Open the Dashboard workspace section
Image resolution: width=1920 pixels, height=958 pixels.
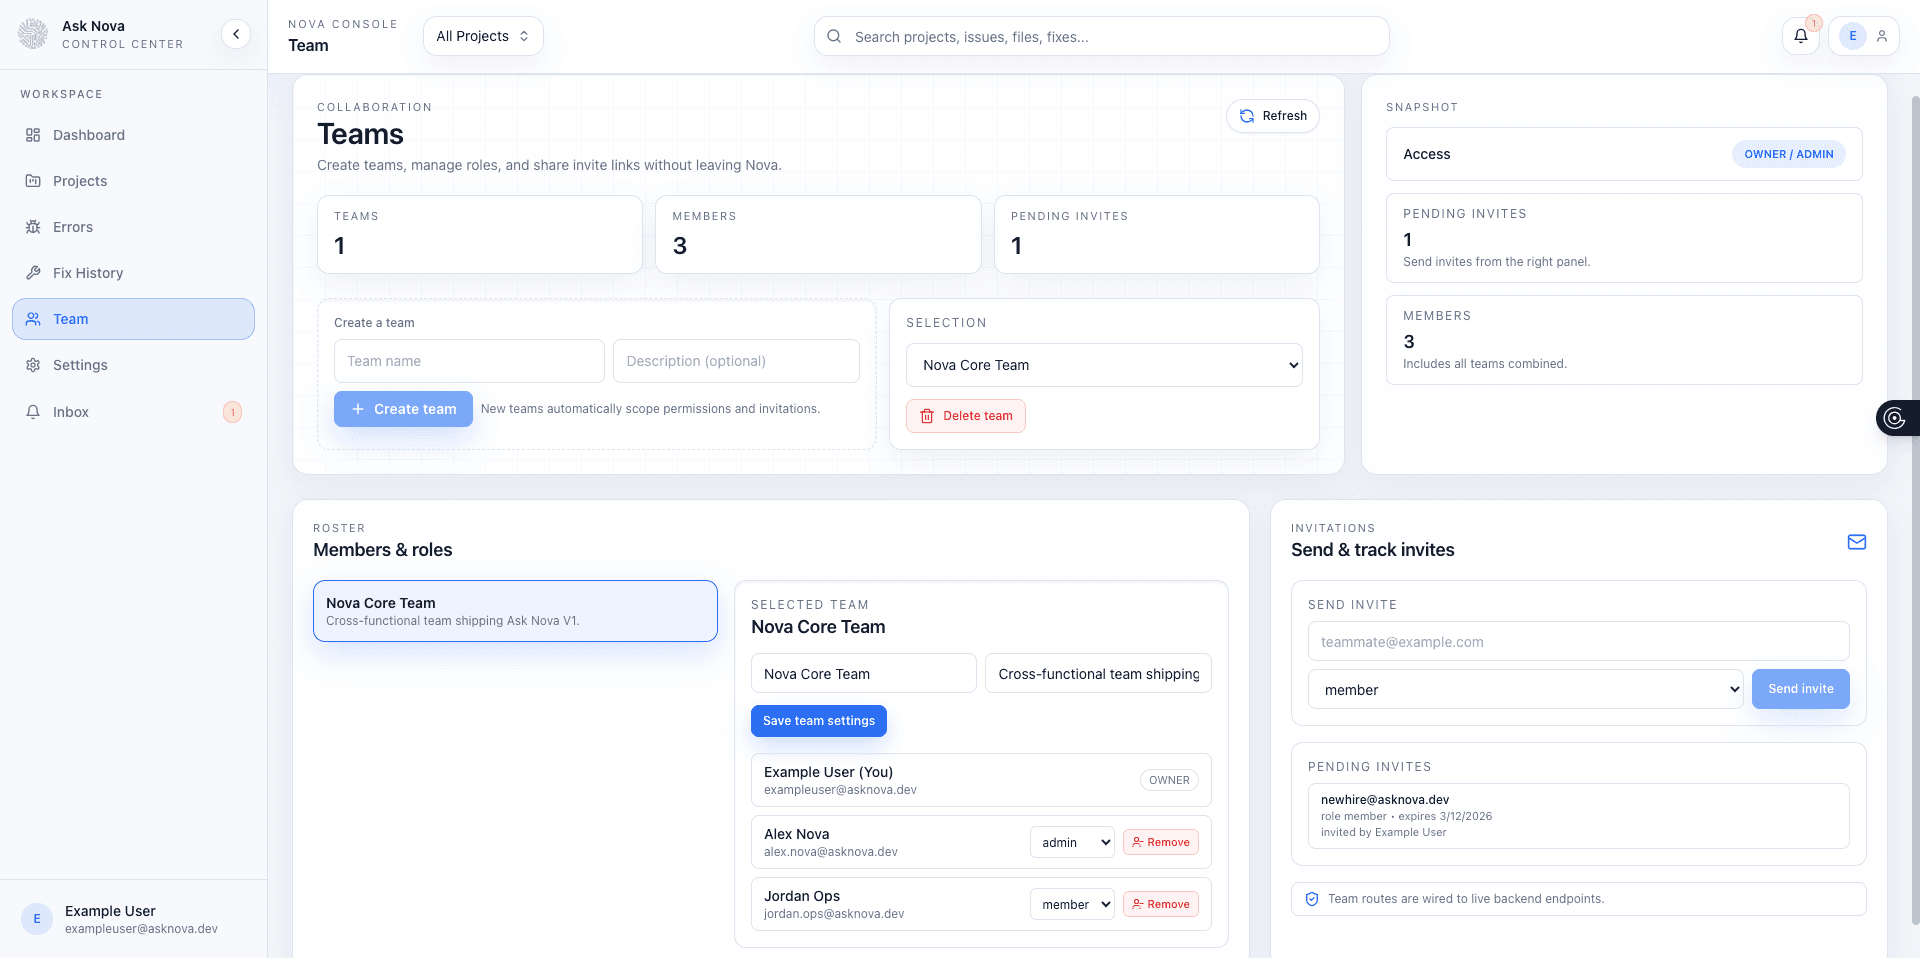coord(88,135)
